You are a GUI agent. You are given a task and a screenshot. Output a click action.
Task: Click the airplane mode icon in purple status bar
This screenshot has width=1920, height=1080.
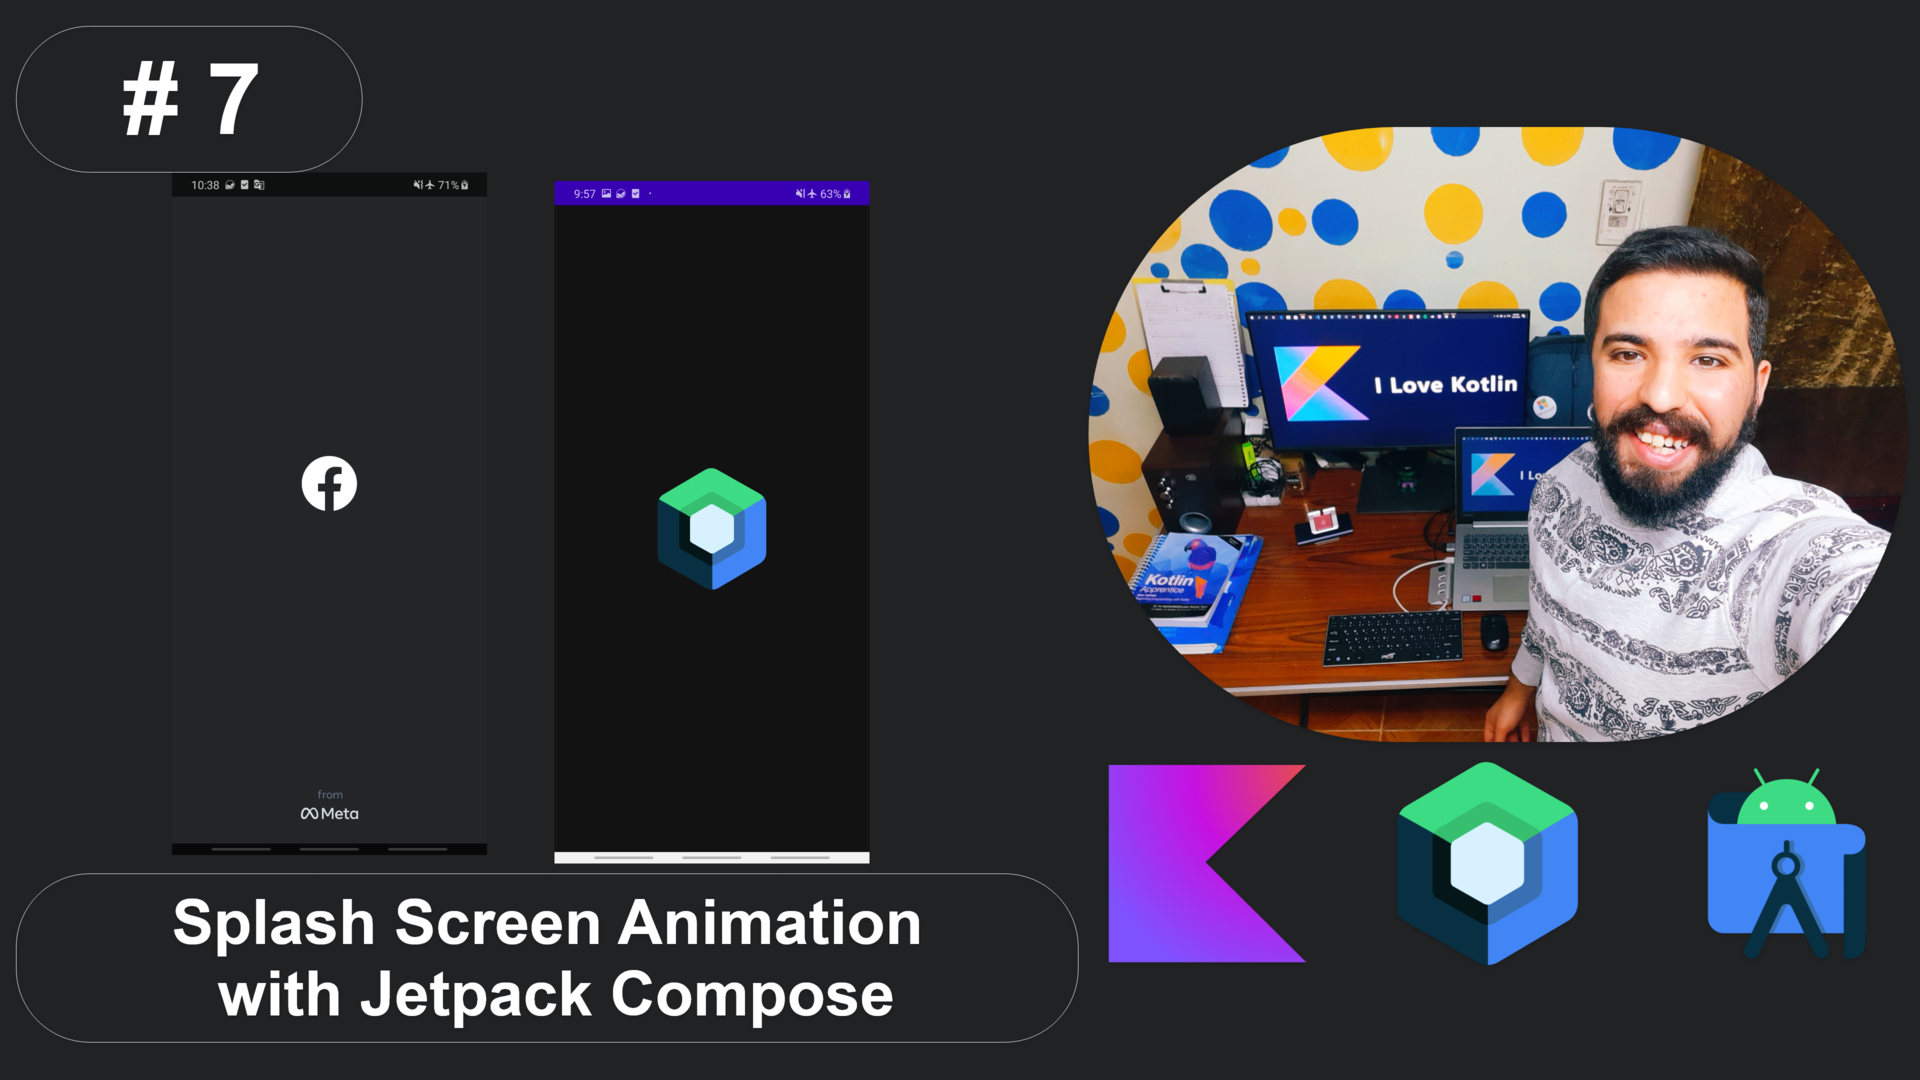812,194
